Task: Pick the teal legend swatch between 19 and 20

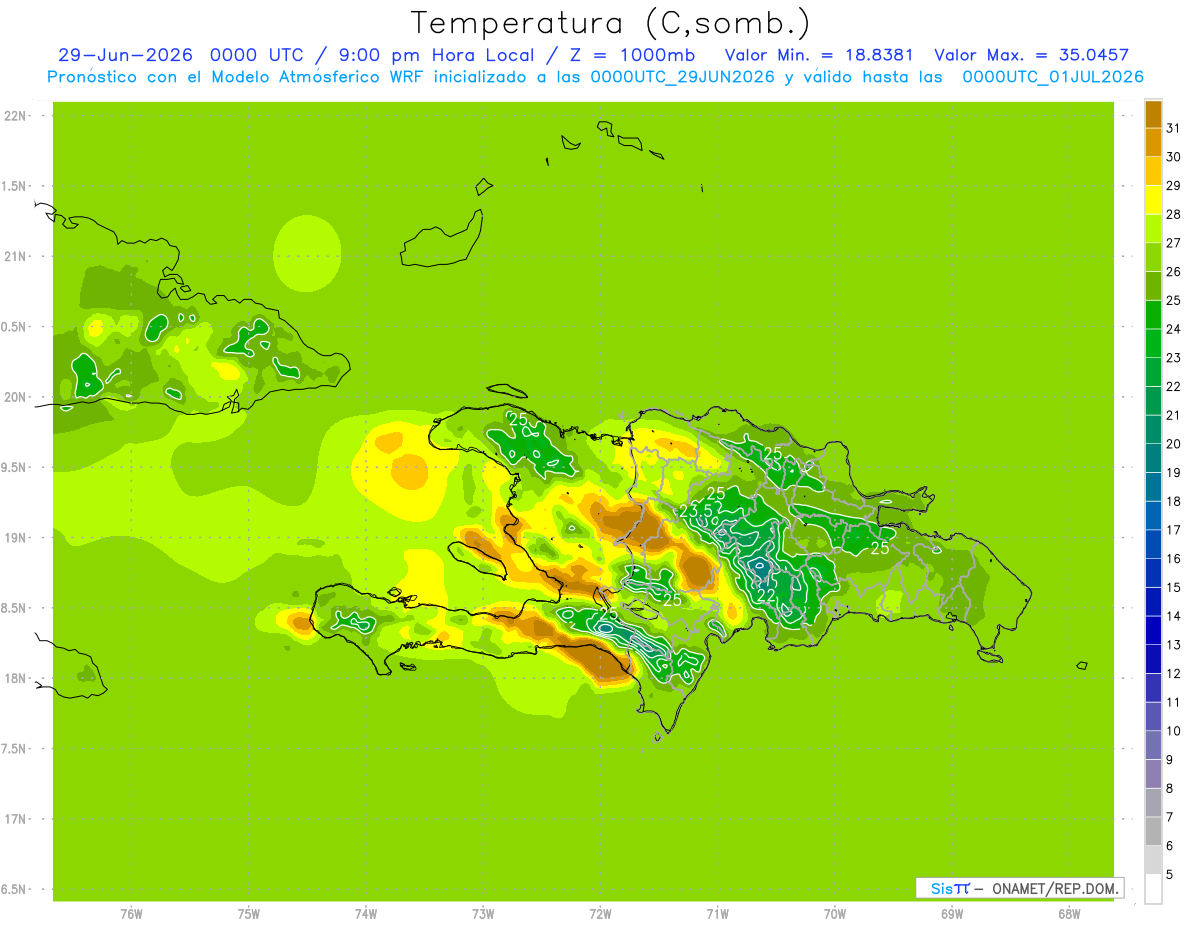Action: pos(1153,458)
